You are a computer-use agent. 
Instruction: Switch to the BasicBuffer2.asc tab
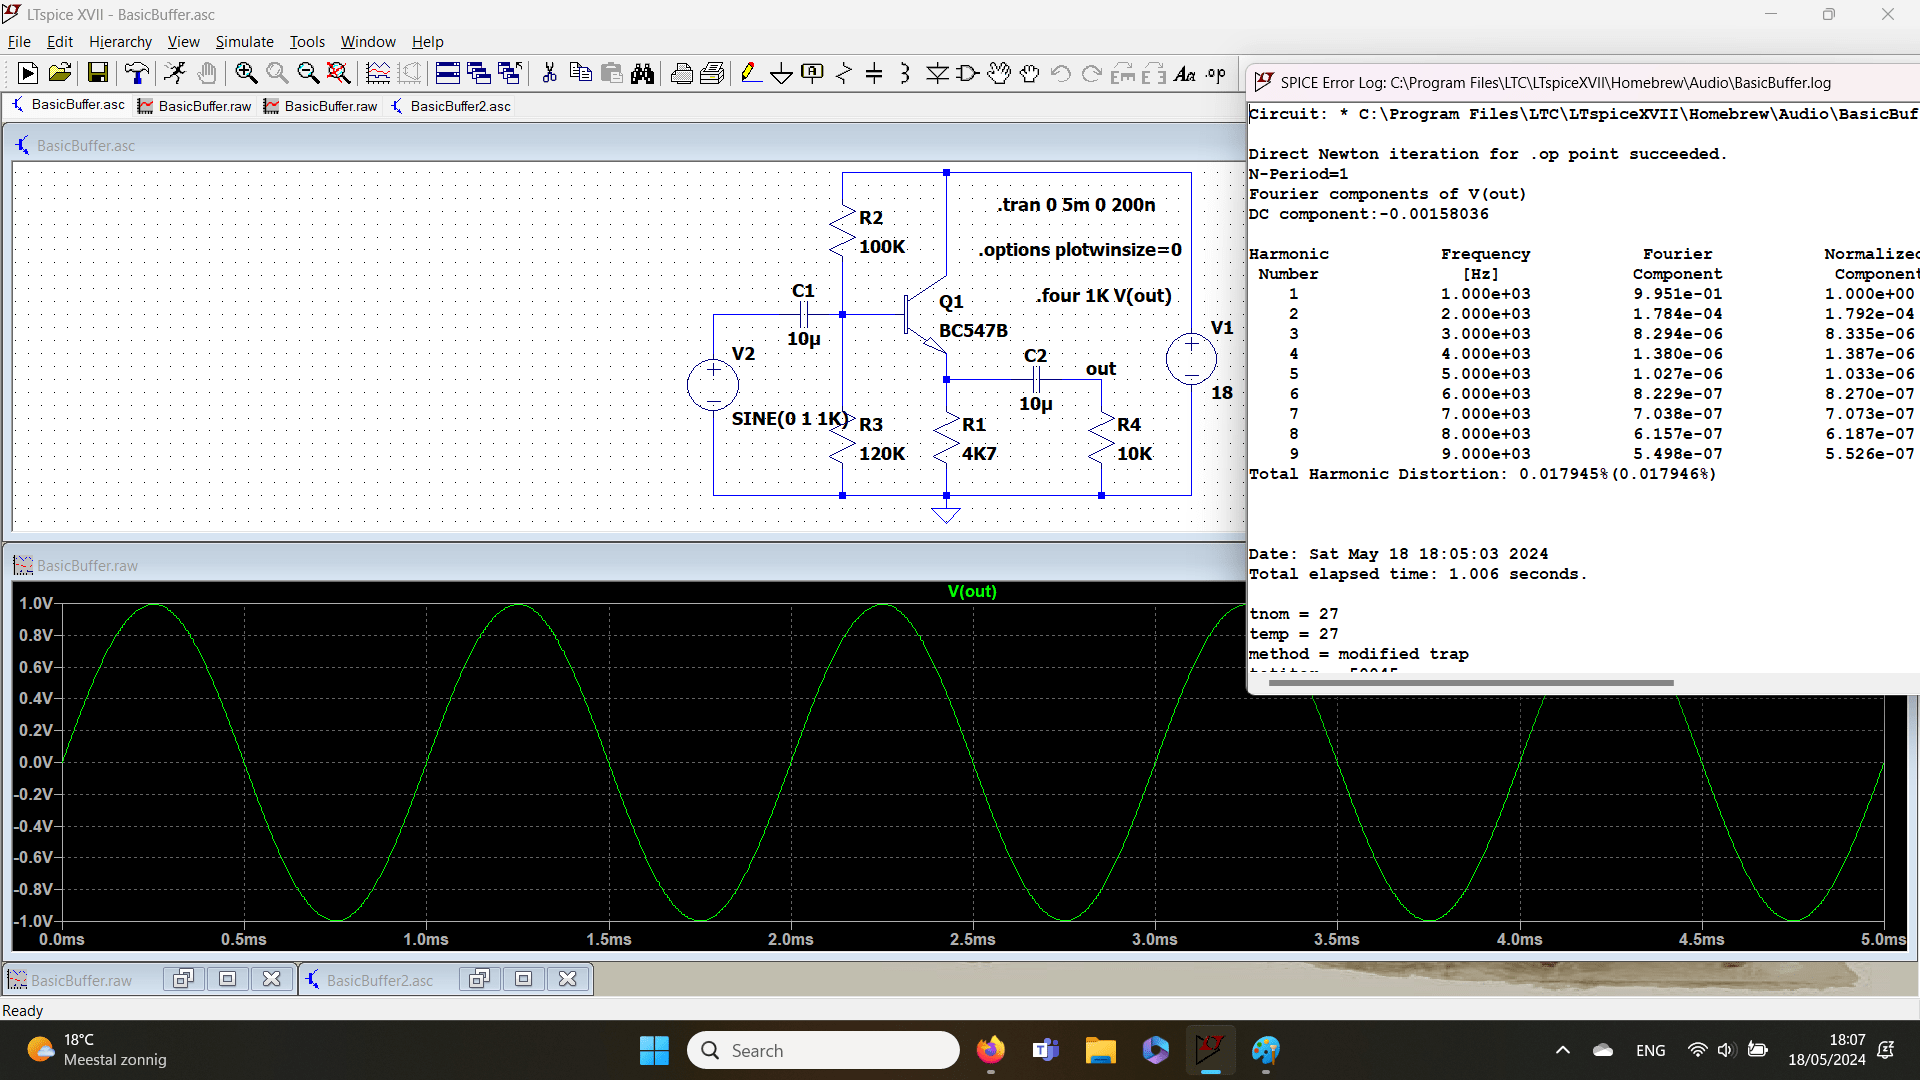click(451, 105)
